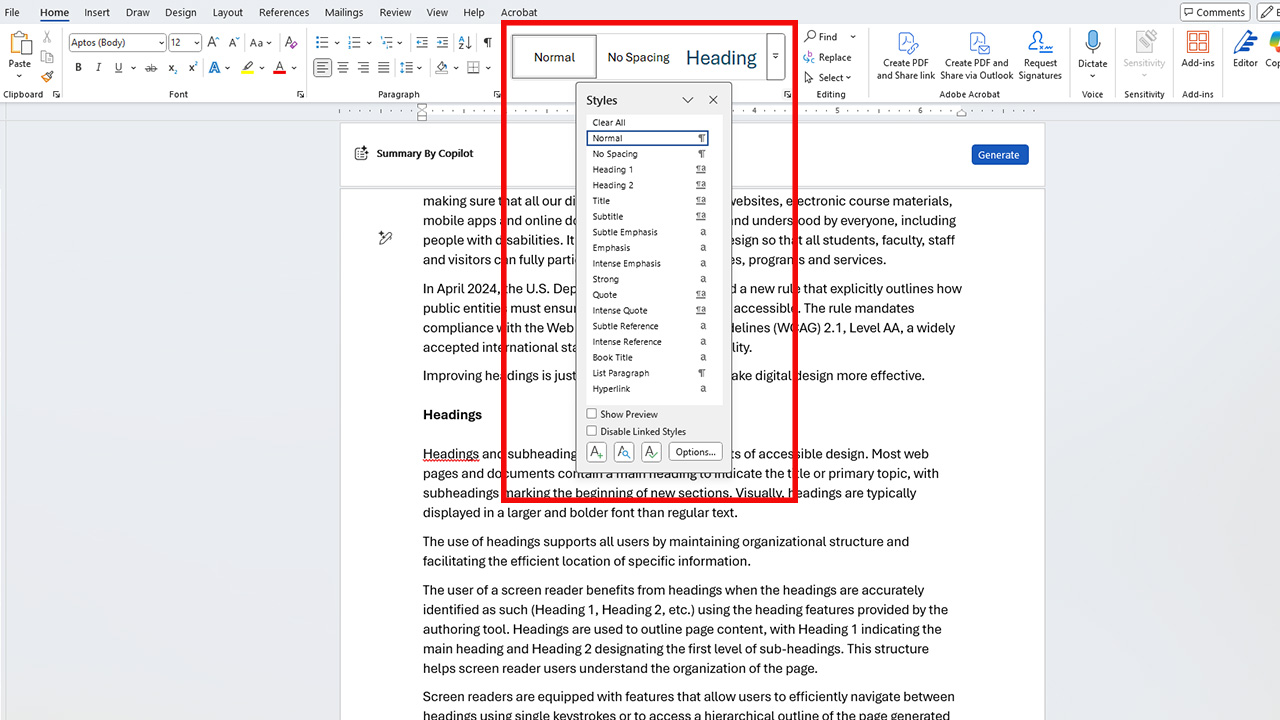Screen dimensions: 1280x720
Task: Click the Request Signatures icon
Action: coord(1040,43)
